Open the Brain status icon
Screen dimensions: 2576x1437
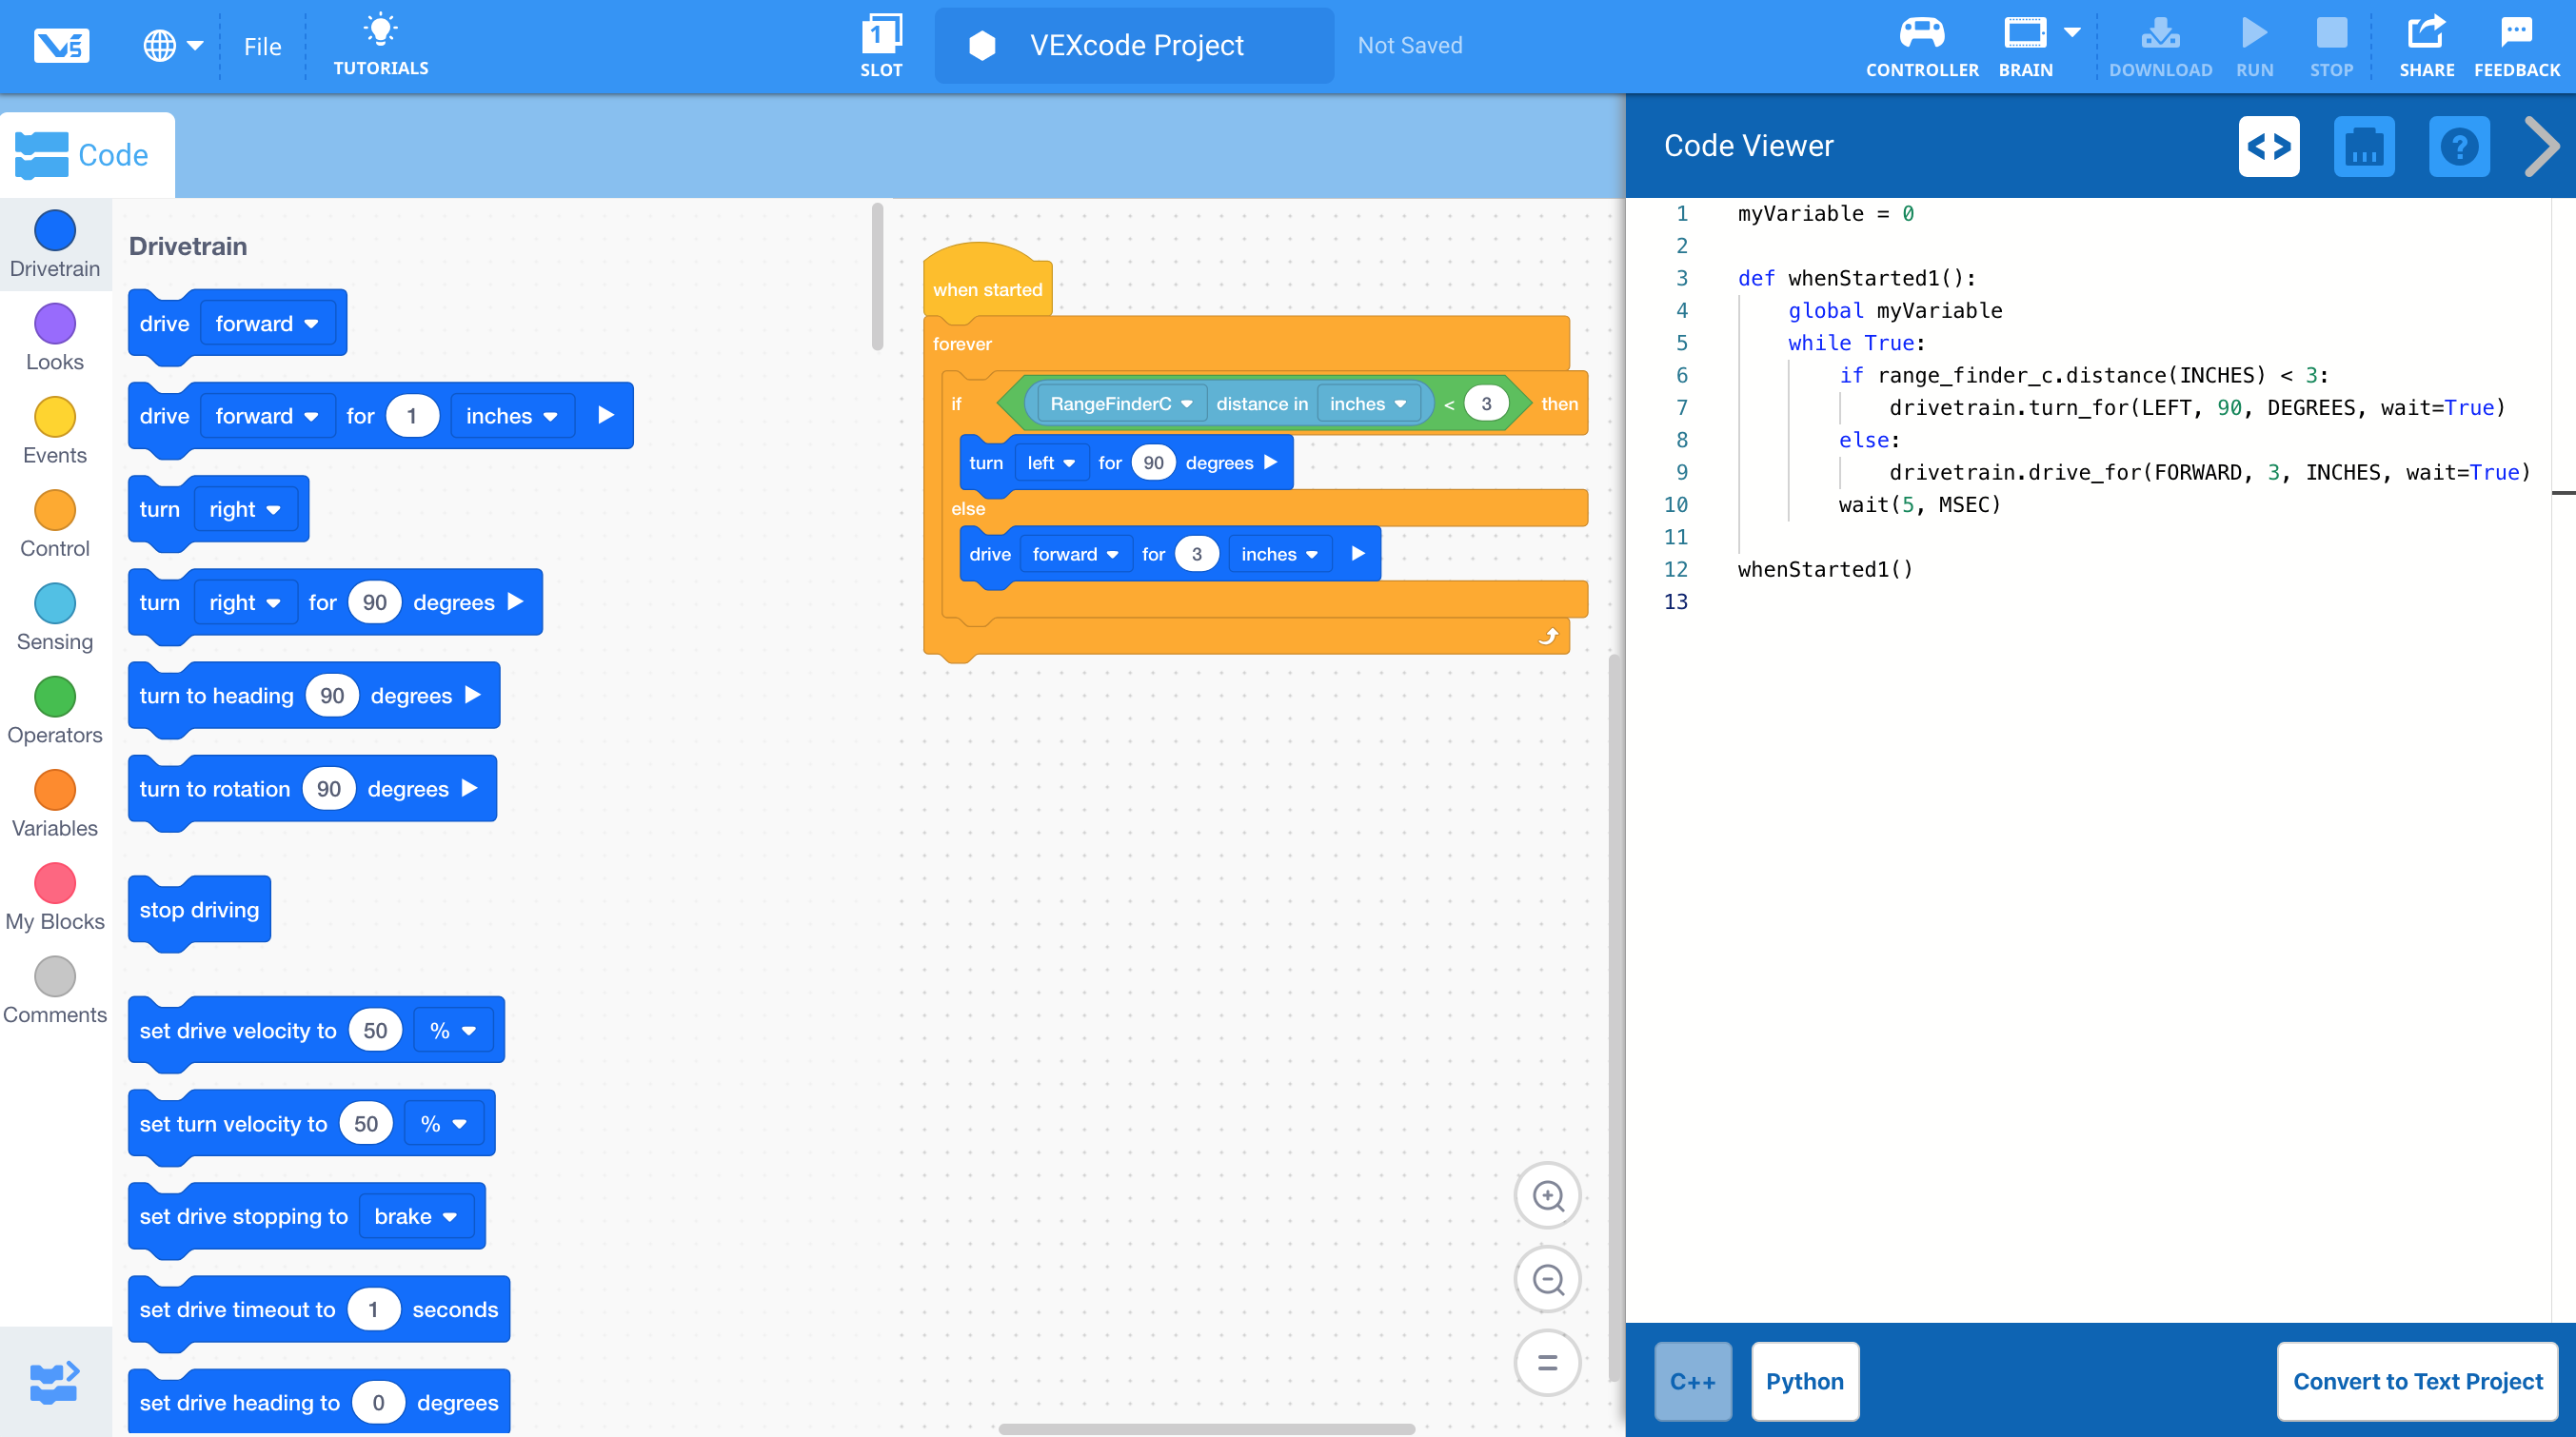2025,45
